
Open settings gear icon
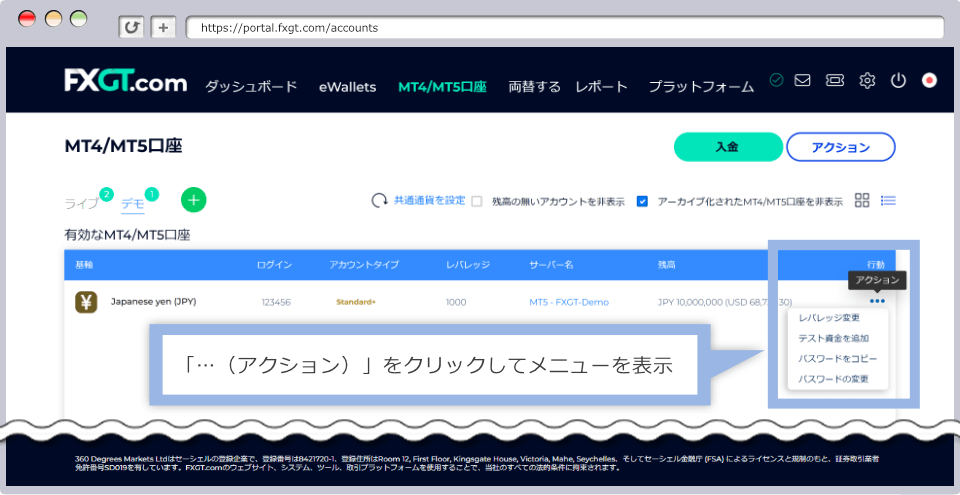click(x=867, y=80)
